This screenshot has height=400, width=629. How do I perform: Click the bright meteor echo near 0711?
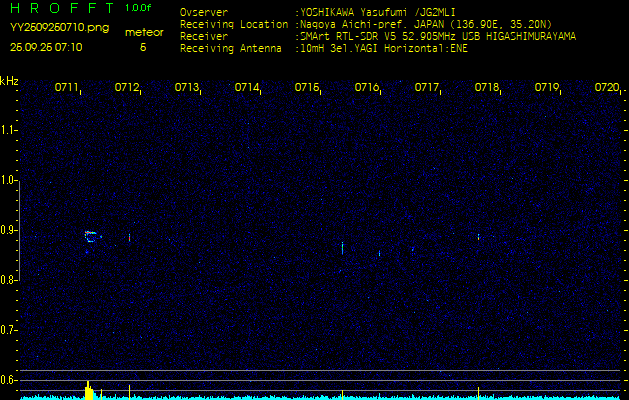pos(91,236)
